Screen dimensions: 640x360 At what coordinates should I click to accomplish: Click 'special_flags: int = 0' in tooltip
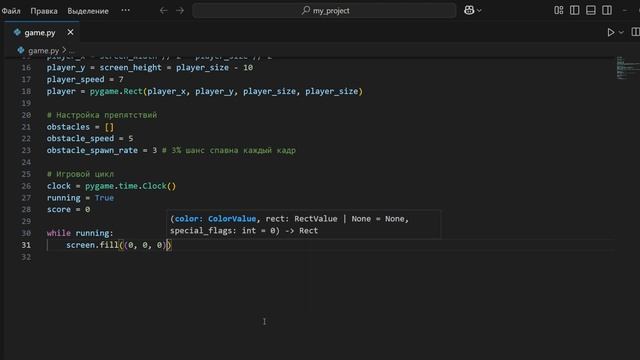click(x=223, y=231)
